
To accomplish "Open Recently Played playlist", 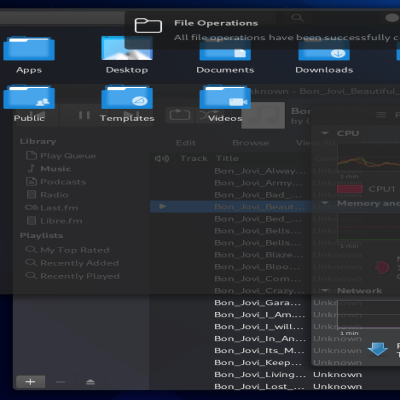I will tap(73, 276).
